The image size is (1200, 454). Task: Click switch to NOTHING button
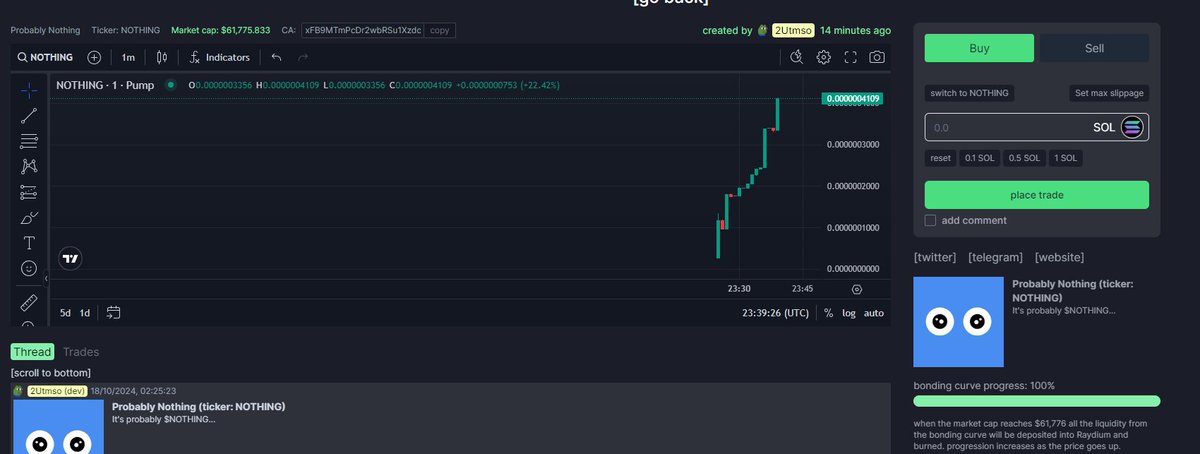[x=969, y=93]
